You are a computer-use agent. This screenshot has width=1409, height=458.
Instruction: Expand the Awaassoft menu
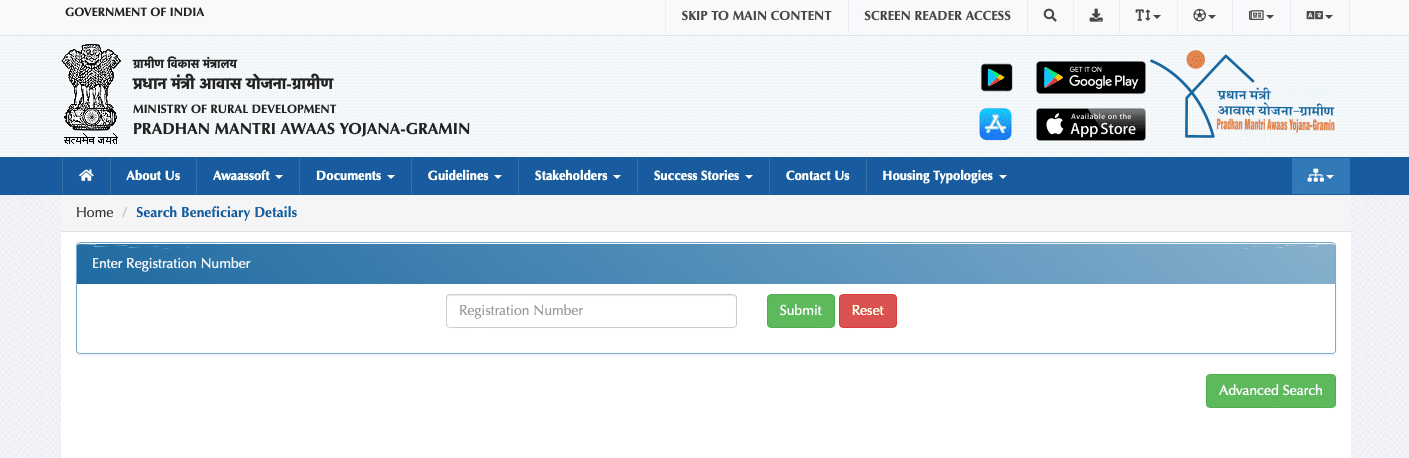point(247,176)
